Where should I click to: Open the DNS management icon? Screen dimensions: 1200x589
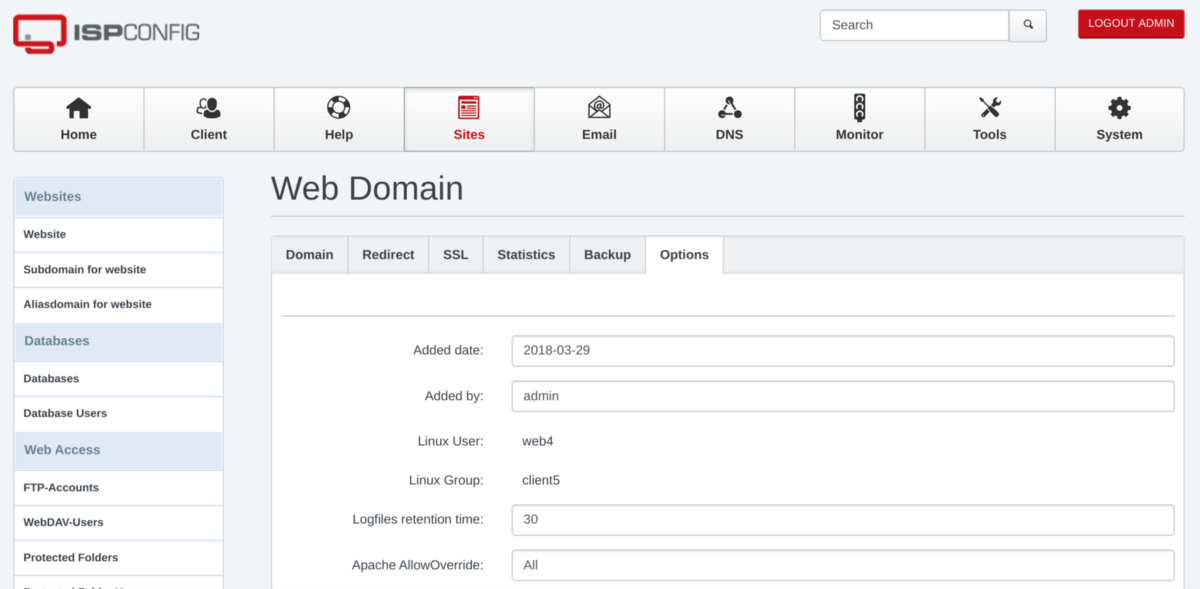click(x=729, y=110)
